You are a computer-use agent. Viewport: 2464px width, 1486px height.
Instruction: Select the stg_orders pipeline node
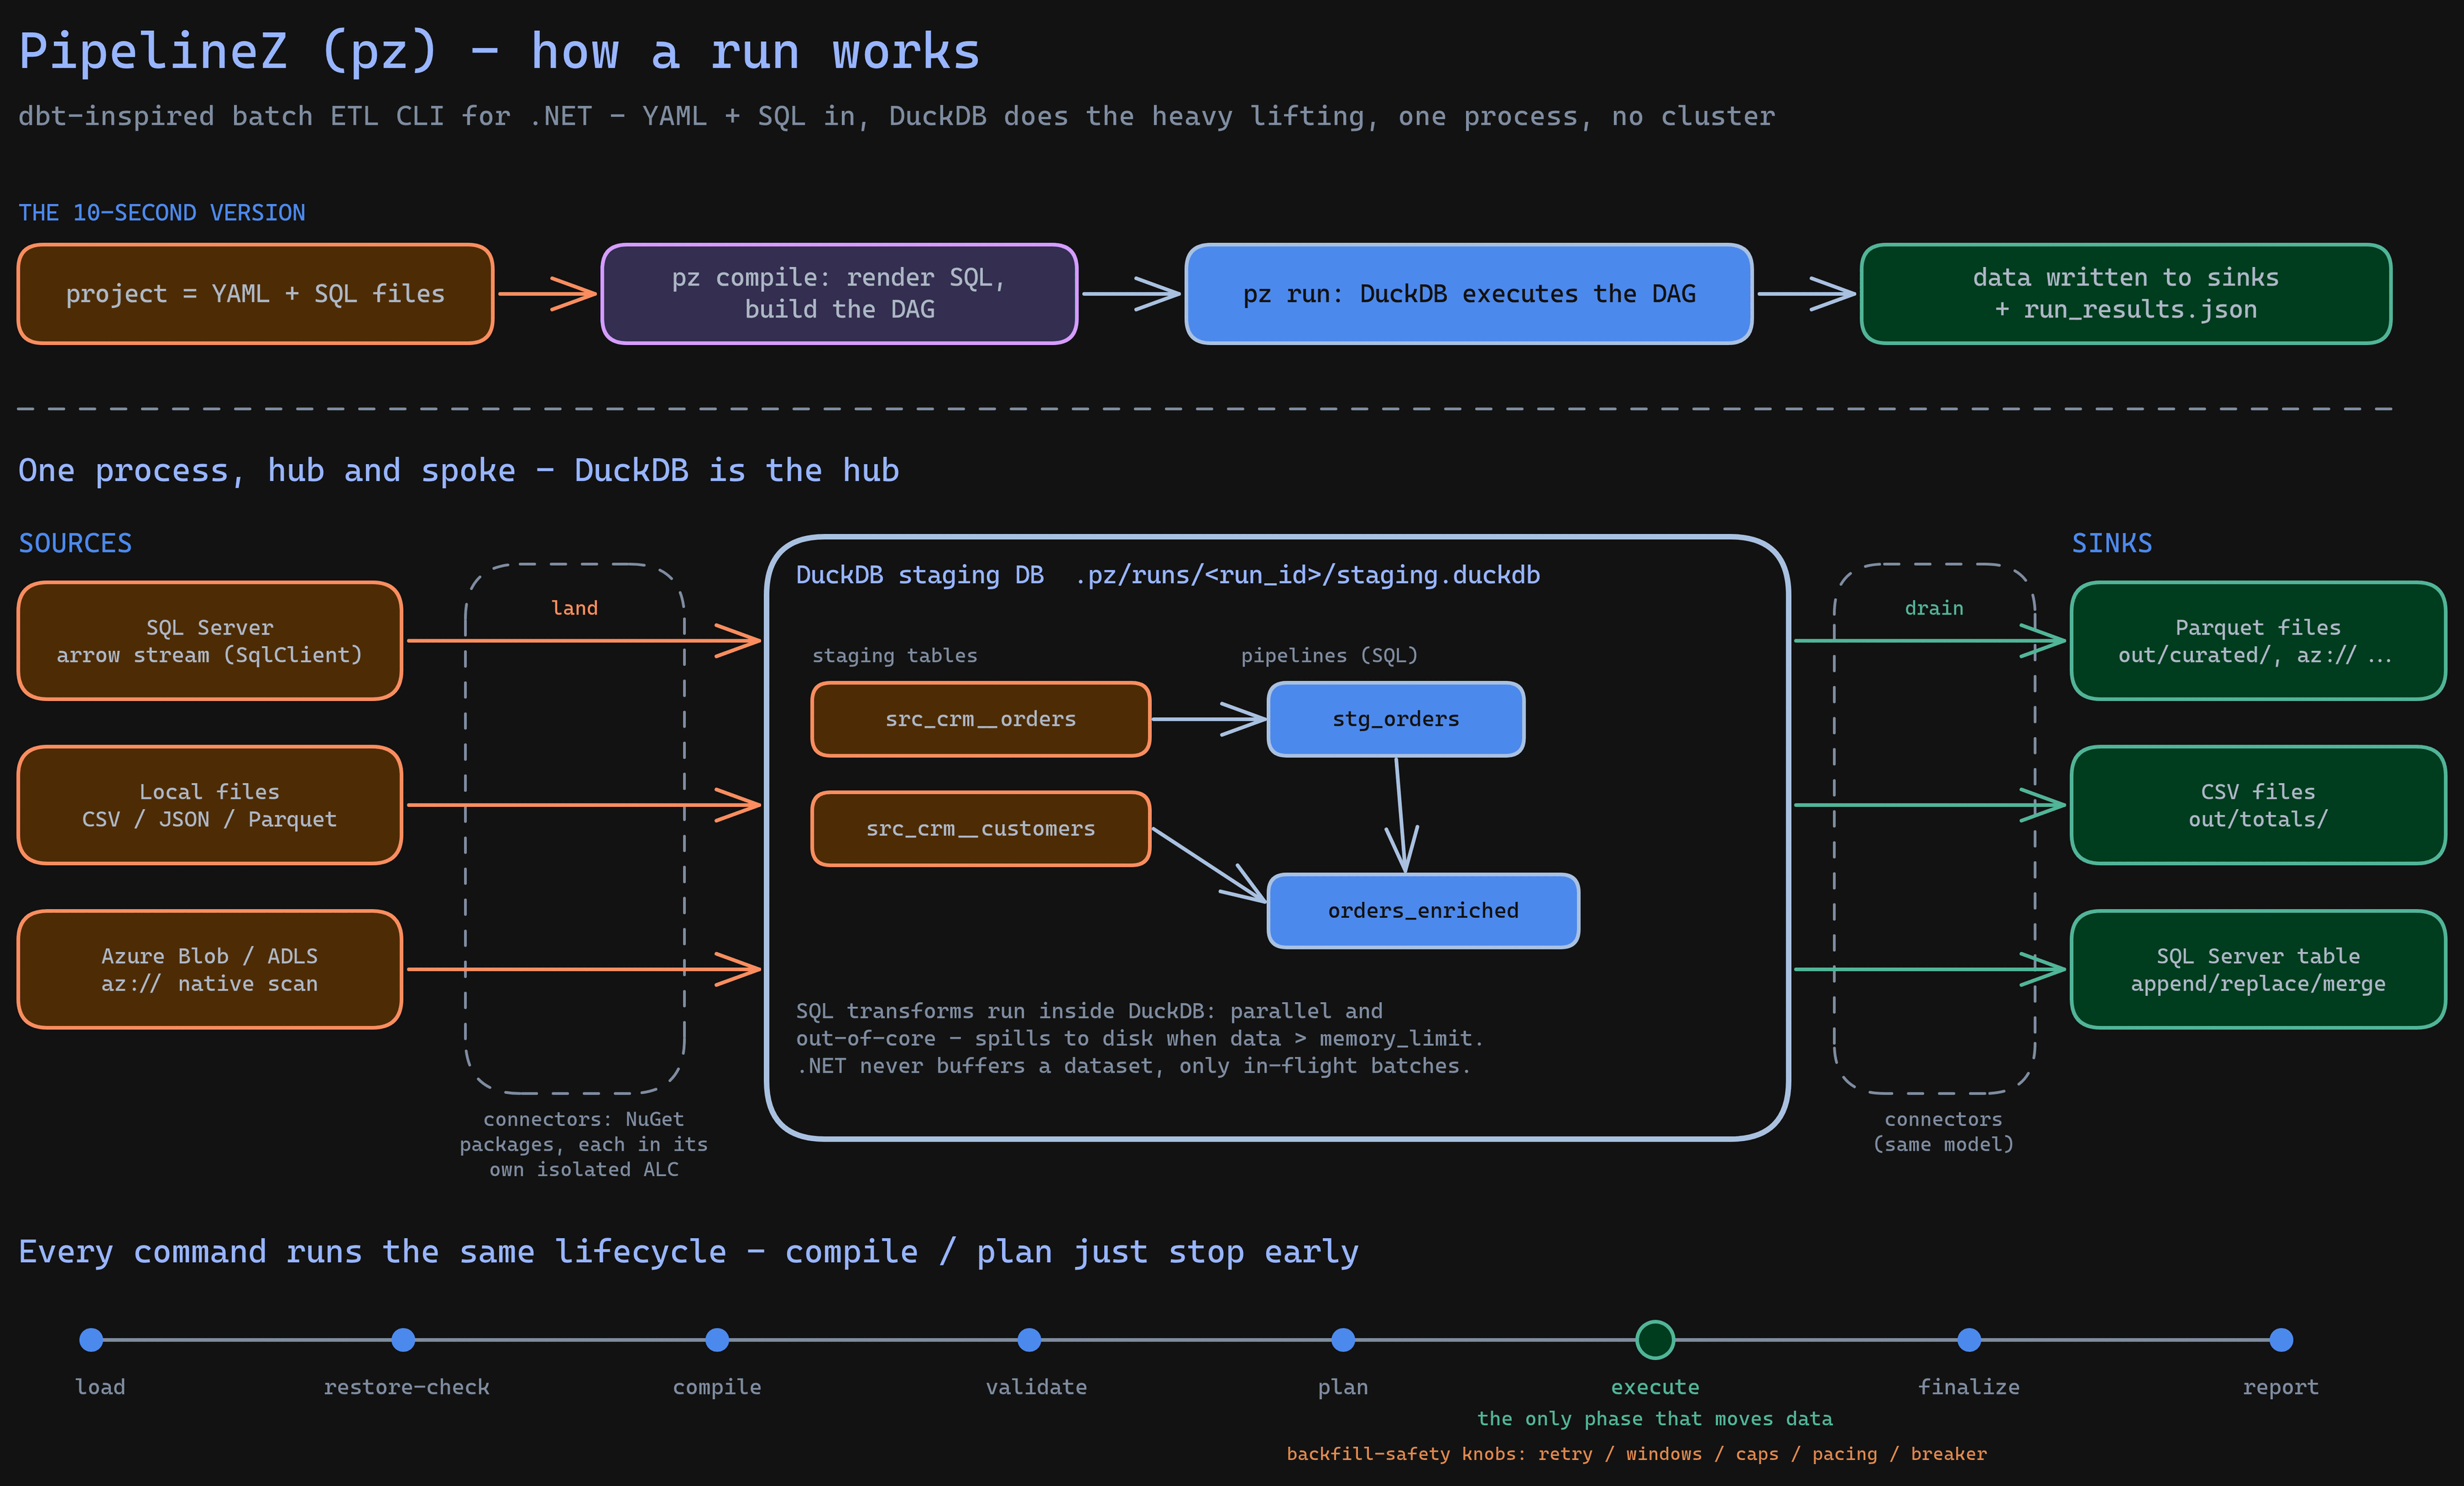coord(1396,719)
